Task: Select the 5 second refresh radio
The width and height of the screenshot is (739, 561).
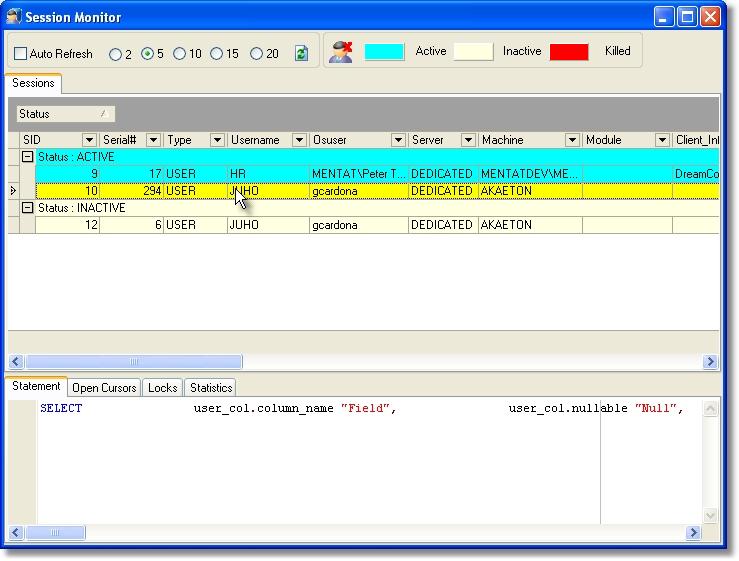Action: coord(148,54)
